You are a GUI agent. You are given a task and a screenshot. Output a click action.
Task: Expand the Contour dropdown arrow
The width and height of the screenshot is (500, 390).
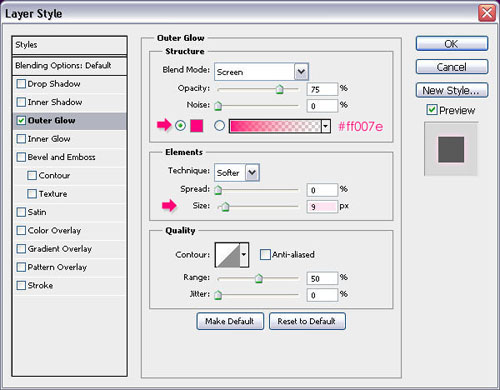tap(244, 255)
